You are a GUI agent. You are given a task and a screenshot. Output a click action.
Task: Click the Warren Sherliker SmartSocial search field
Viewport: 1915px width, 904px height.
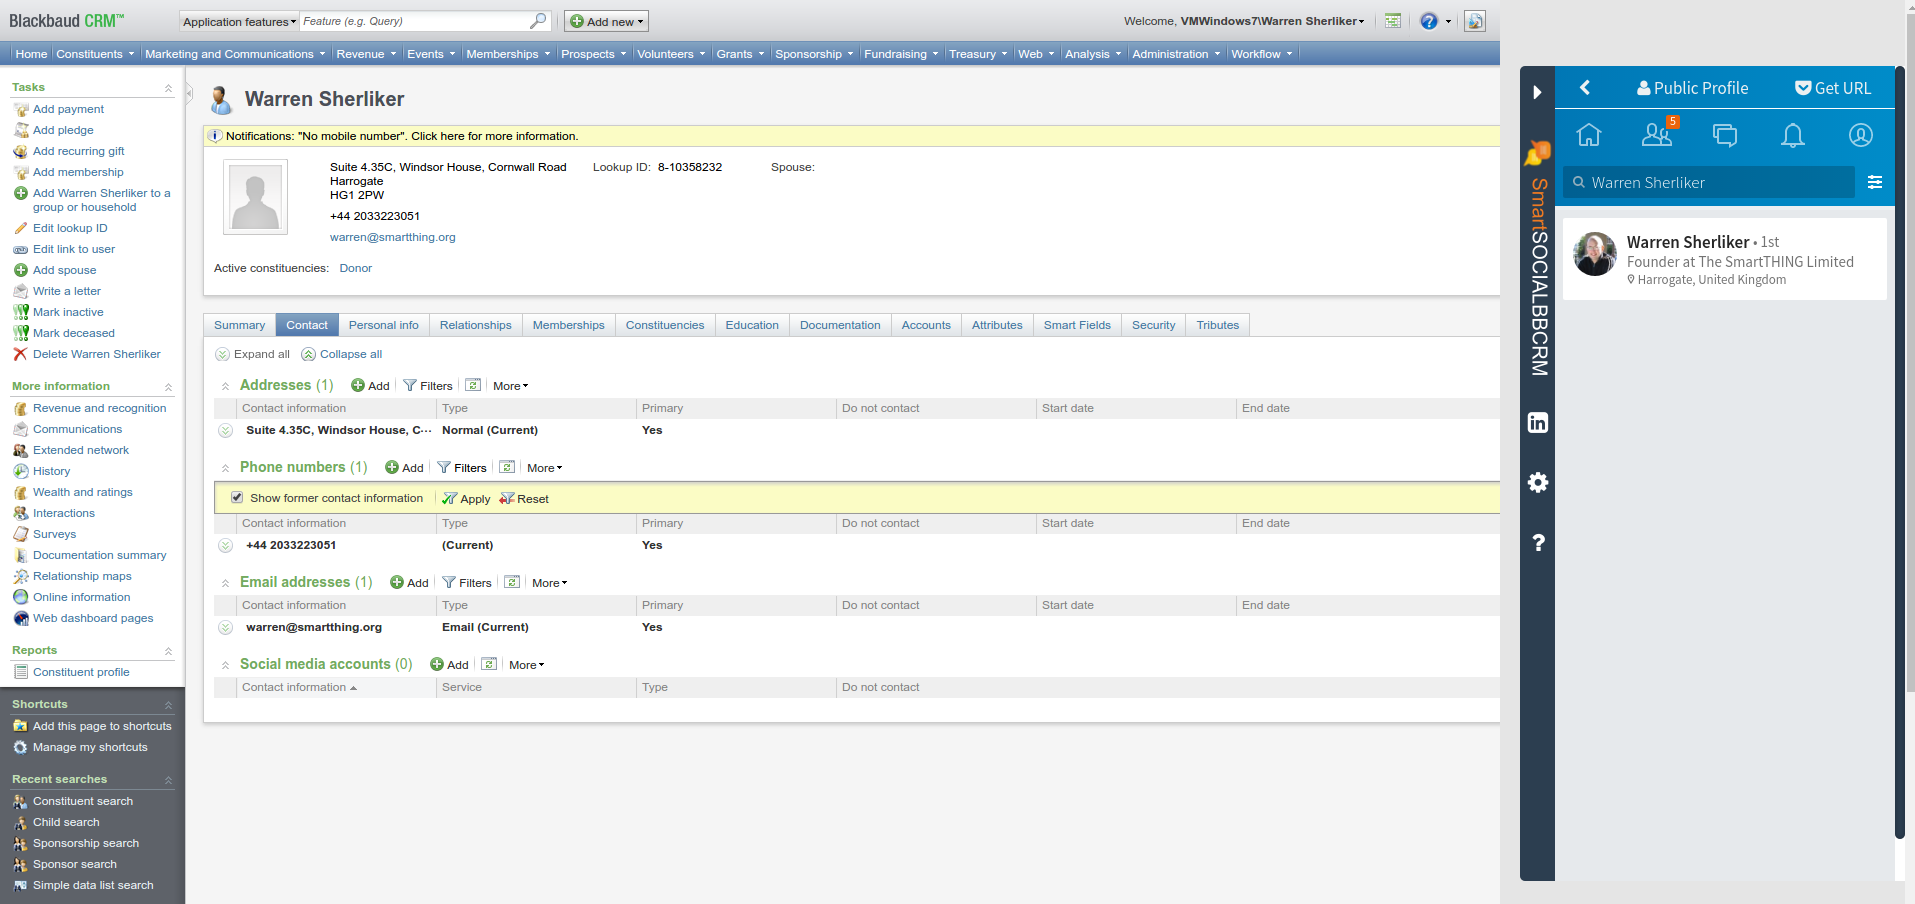[x=1709, y=182]
